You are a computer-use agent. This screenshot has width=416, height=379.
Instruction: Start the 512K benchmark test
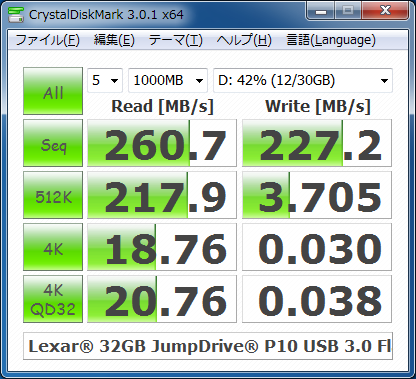(x=53, y=195)
